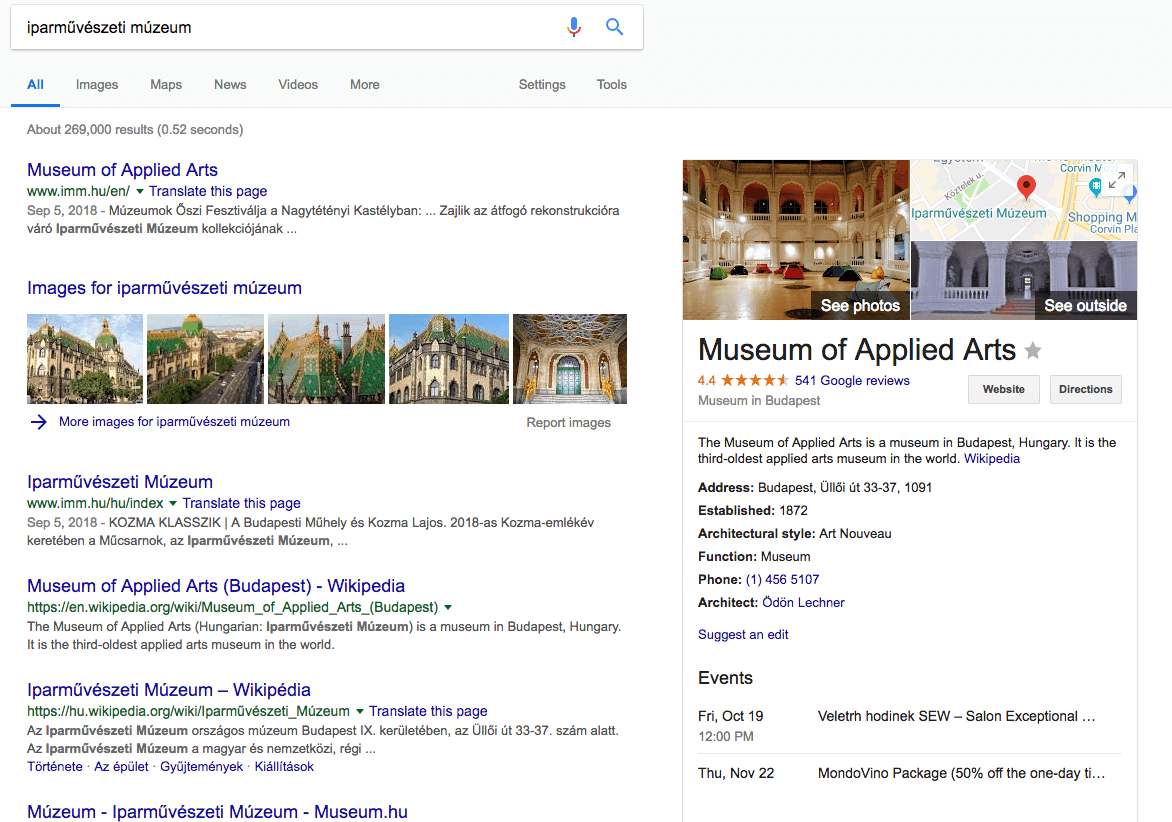Open Wikipedia link in museum description

click(991, 459)
